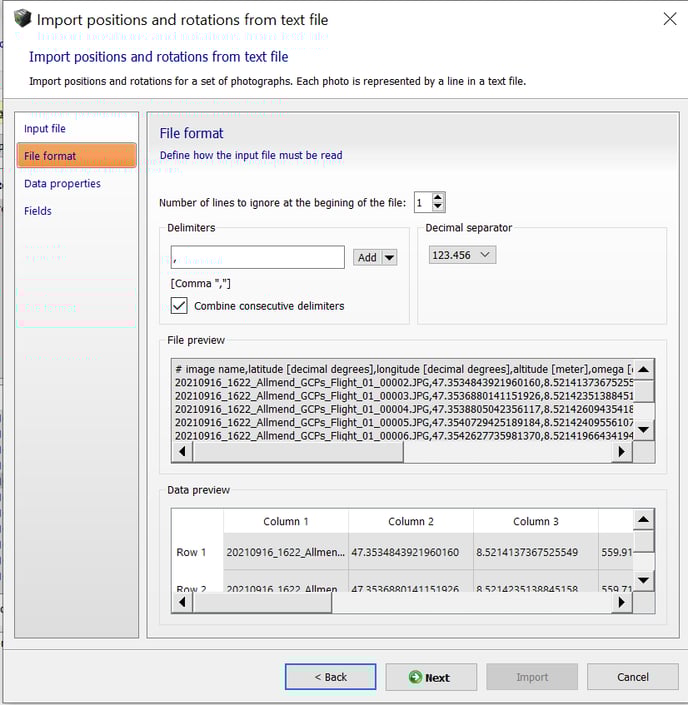Click Column 3 header in Data preview

pyautogui.click(x=536, y=522)
